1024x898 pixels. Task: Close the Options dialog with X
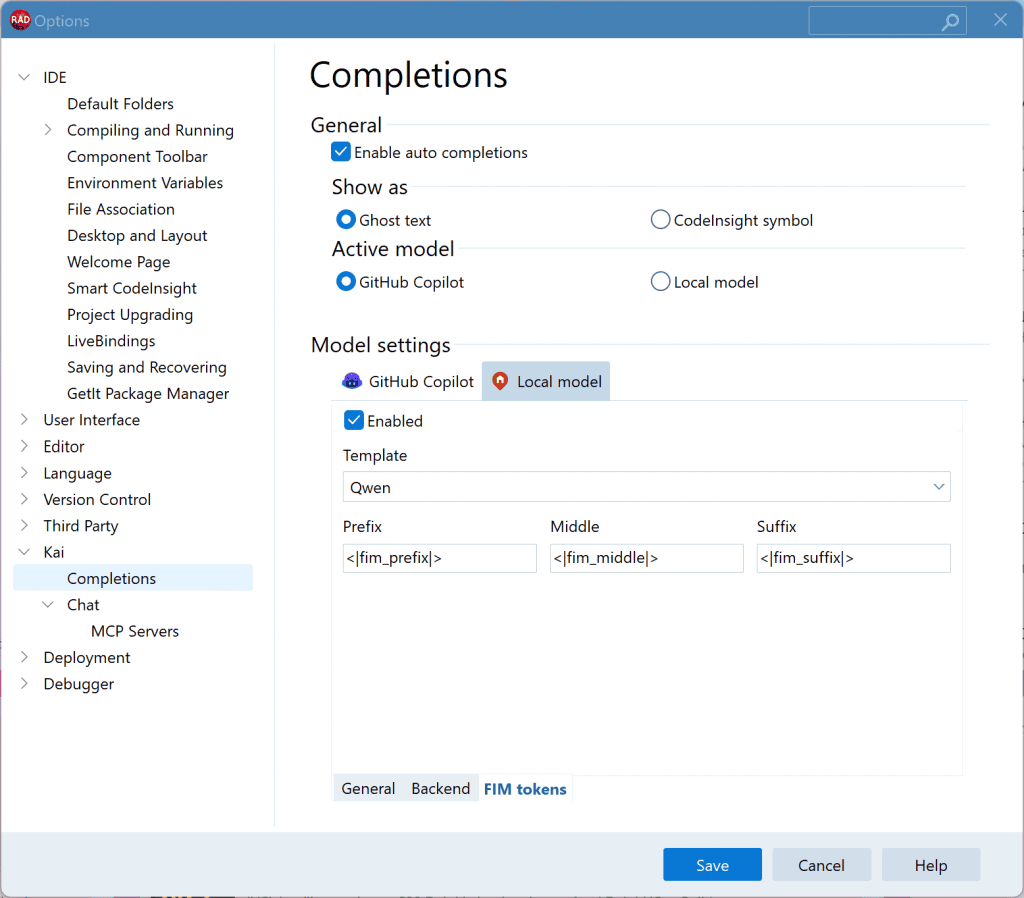[x=1000, y=20]
